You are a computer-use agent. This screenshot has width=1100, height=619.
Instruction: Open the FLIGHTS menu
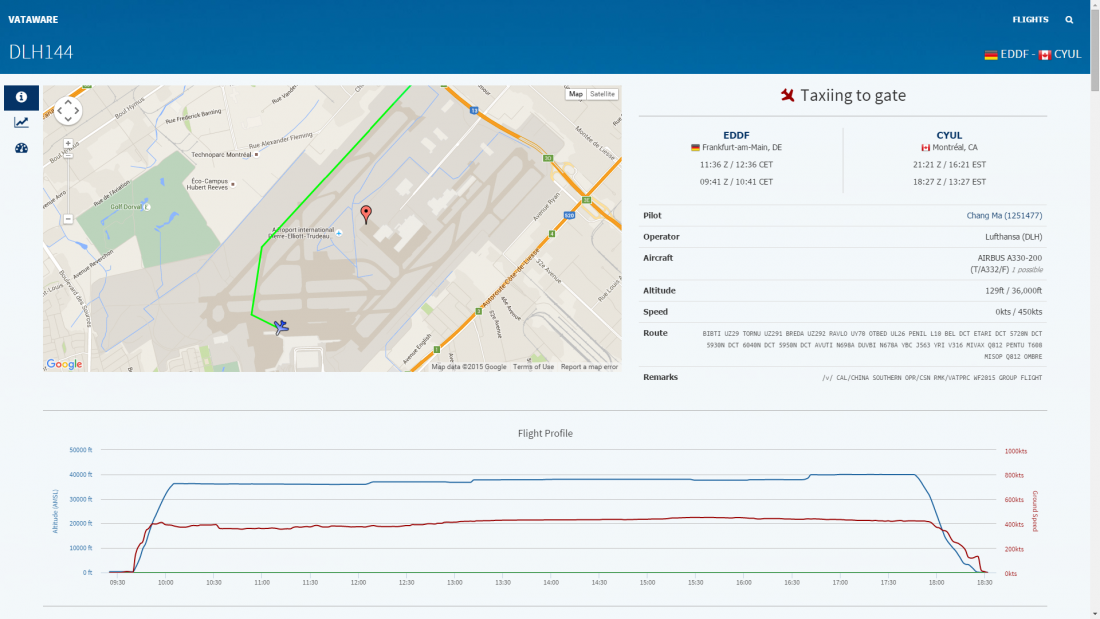coord(1030,20)
